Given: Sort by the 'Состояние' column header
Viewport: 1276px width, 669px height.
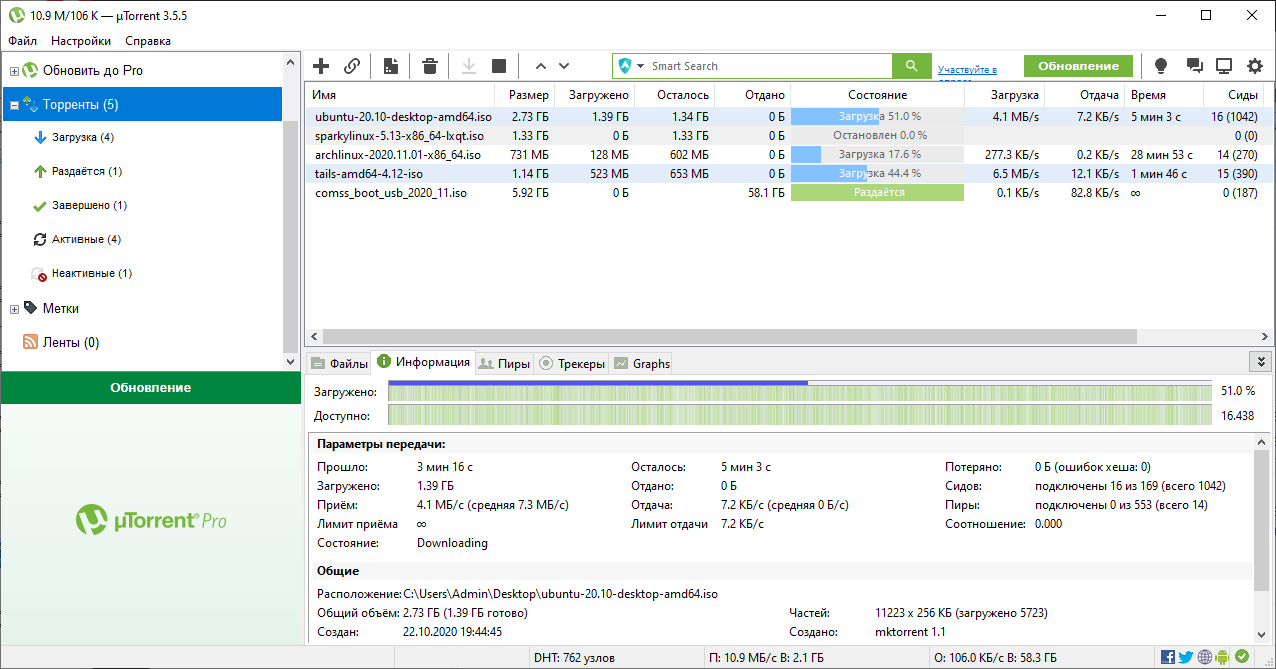Looking at the screenshot, I should click(x=877, y=95).
